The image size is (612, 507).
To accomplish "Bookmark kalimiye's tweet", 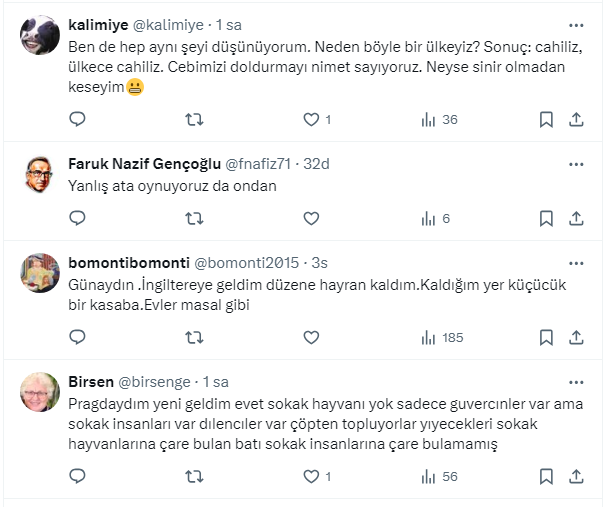I will 546,120.
